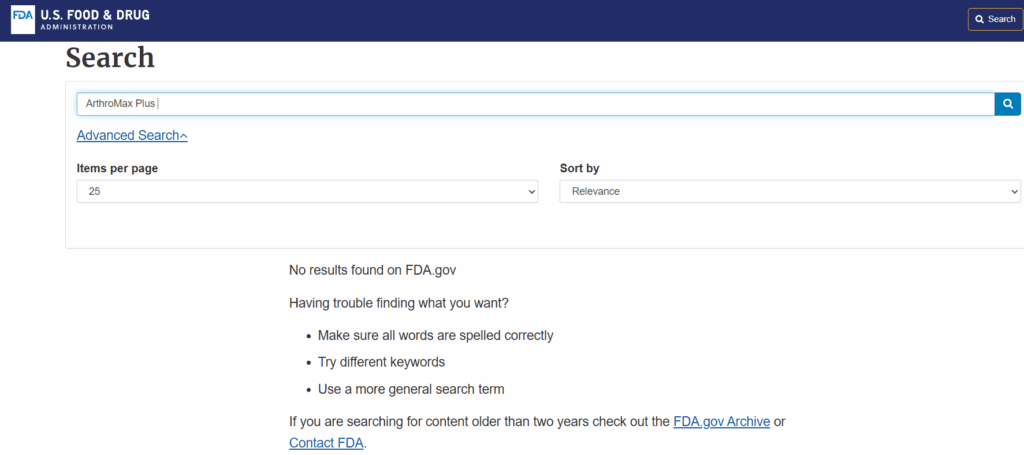This screenshot has height=455, width=1024.
Task: Click the Sort by label
Action: click(x=579, y=168)
